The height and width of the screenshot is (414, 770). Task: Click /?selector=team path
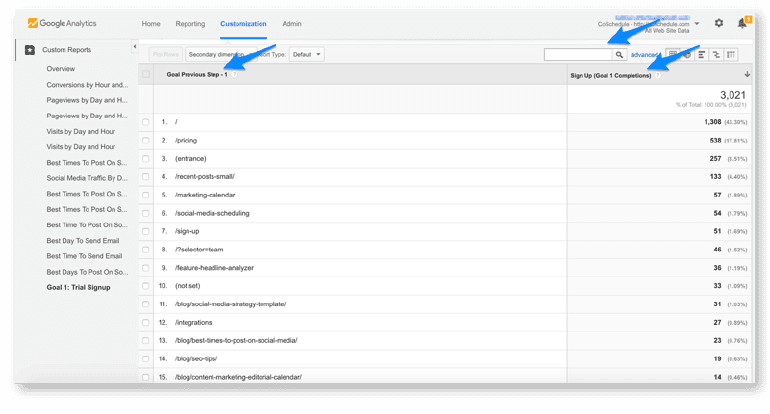[199, 249]
